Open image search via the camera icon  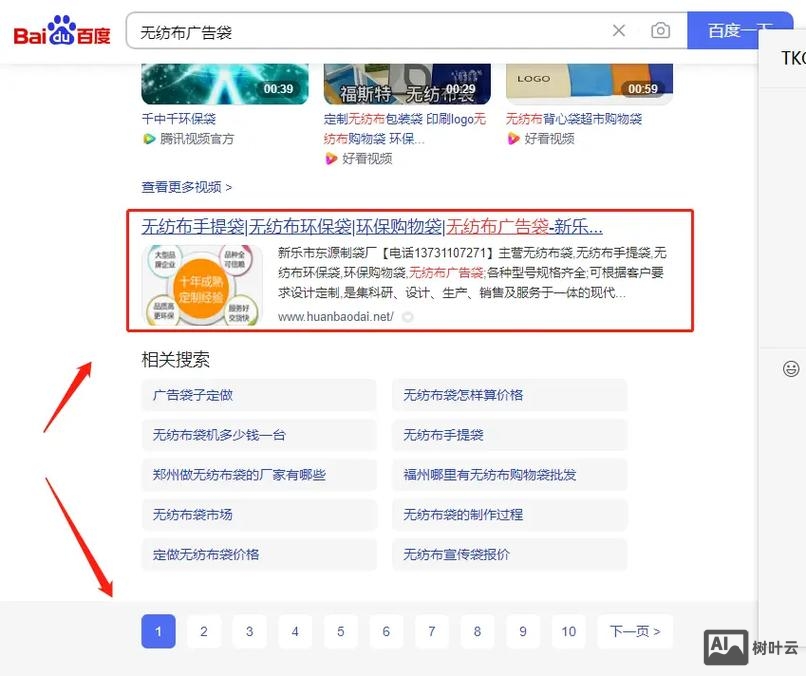point(660,30)
